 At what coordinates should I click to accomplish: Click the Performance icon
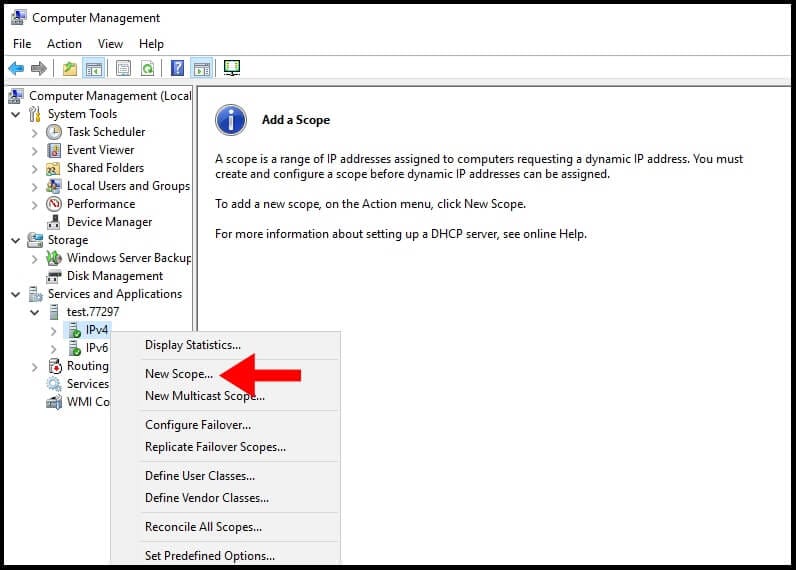[x=54, y=204]
